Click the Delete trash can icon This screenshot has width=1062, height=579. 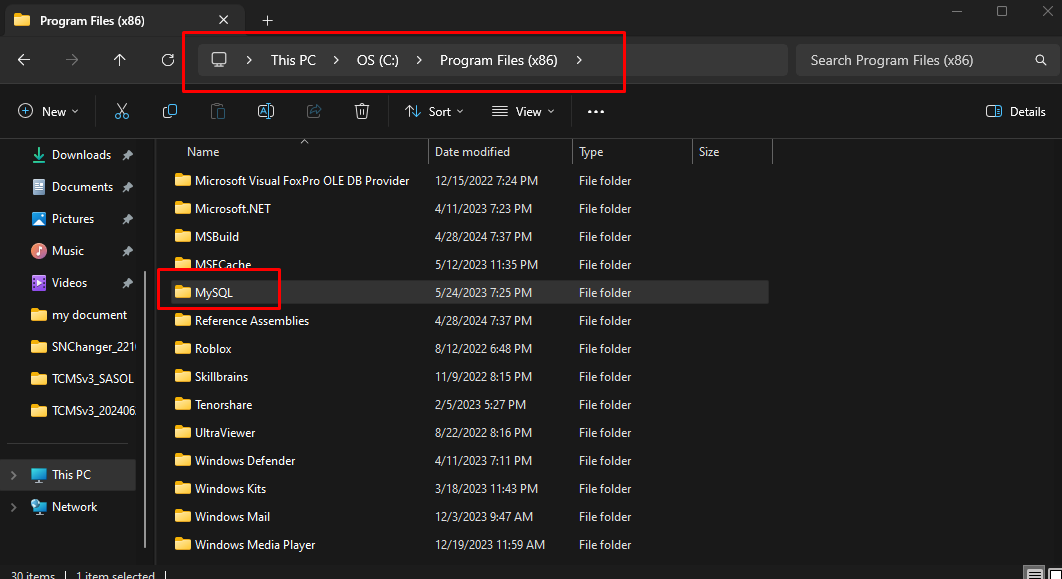362,111
